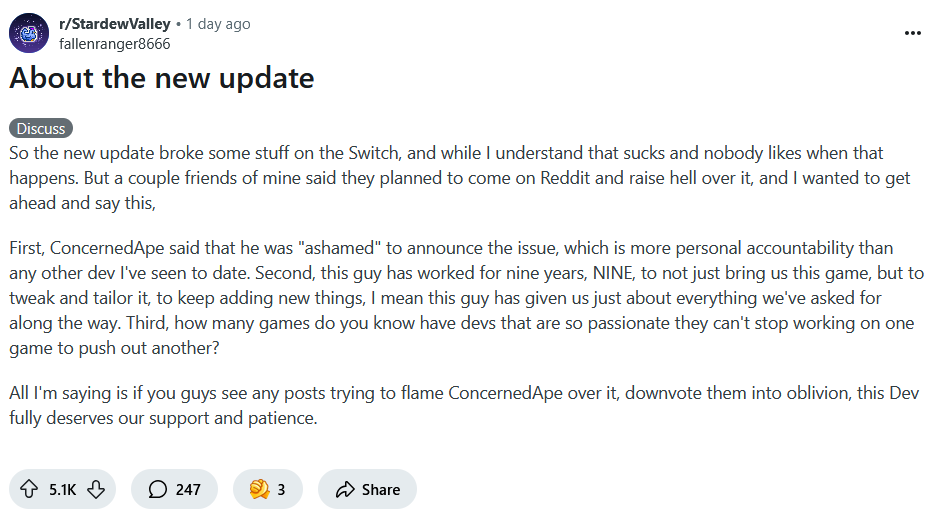Upvote the post with the up arrow
This screenshot has width=930, height=512.
tap(28, 489)
